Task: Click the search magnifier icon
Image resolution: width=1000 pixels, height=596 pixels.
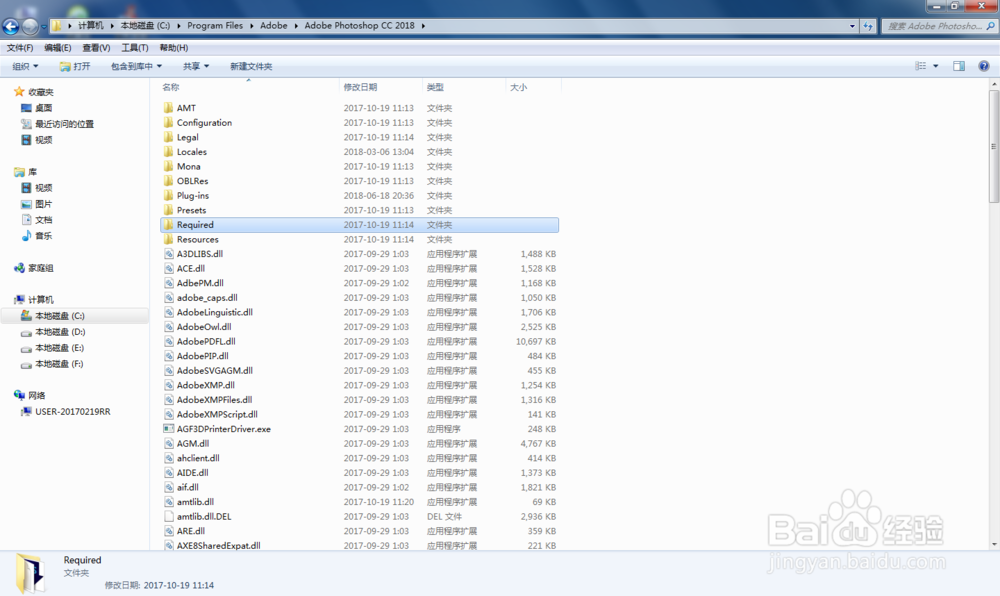Action: coord(990,26)
